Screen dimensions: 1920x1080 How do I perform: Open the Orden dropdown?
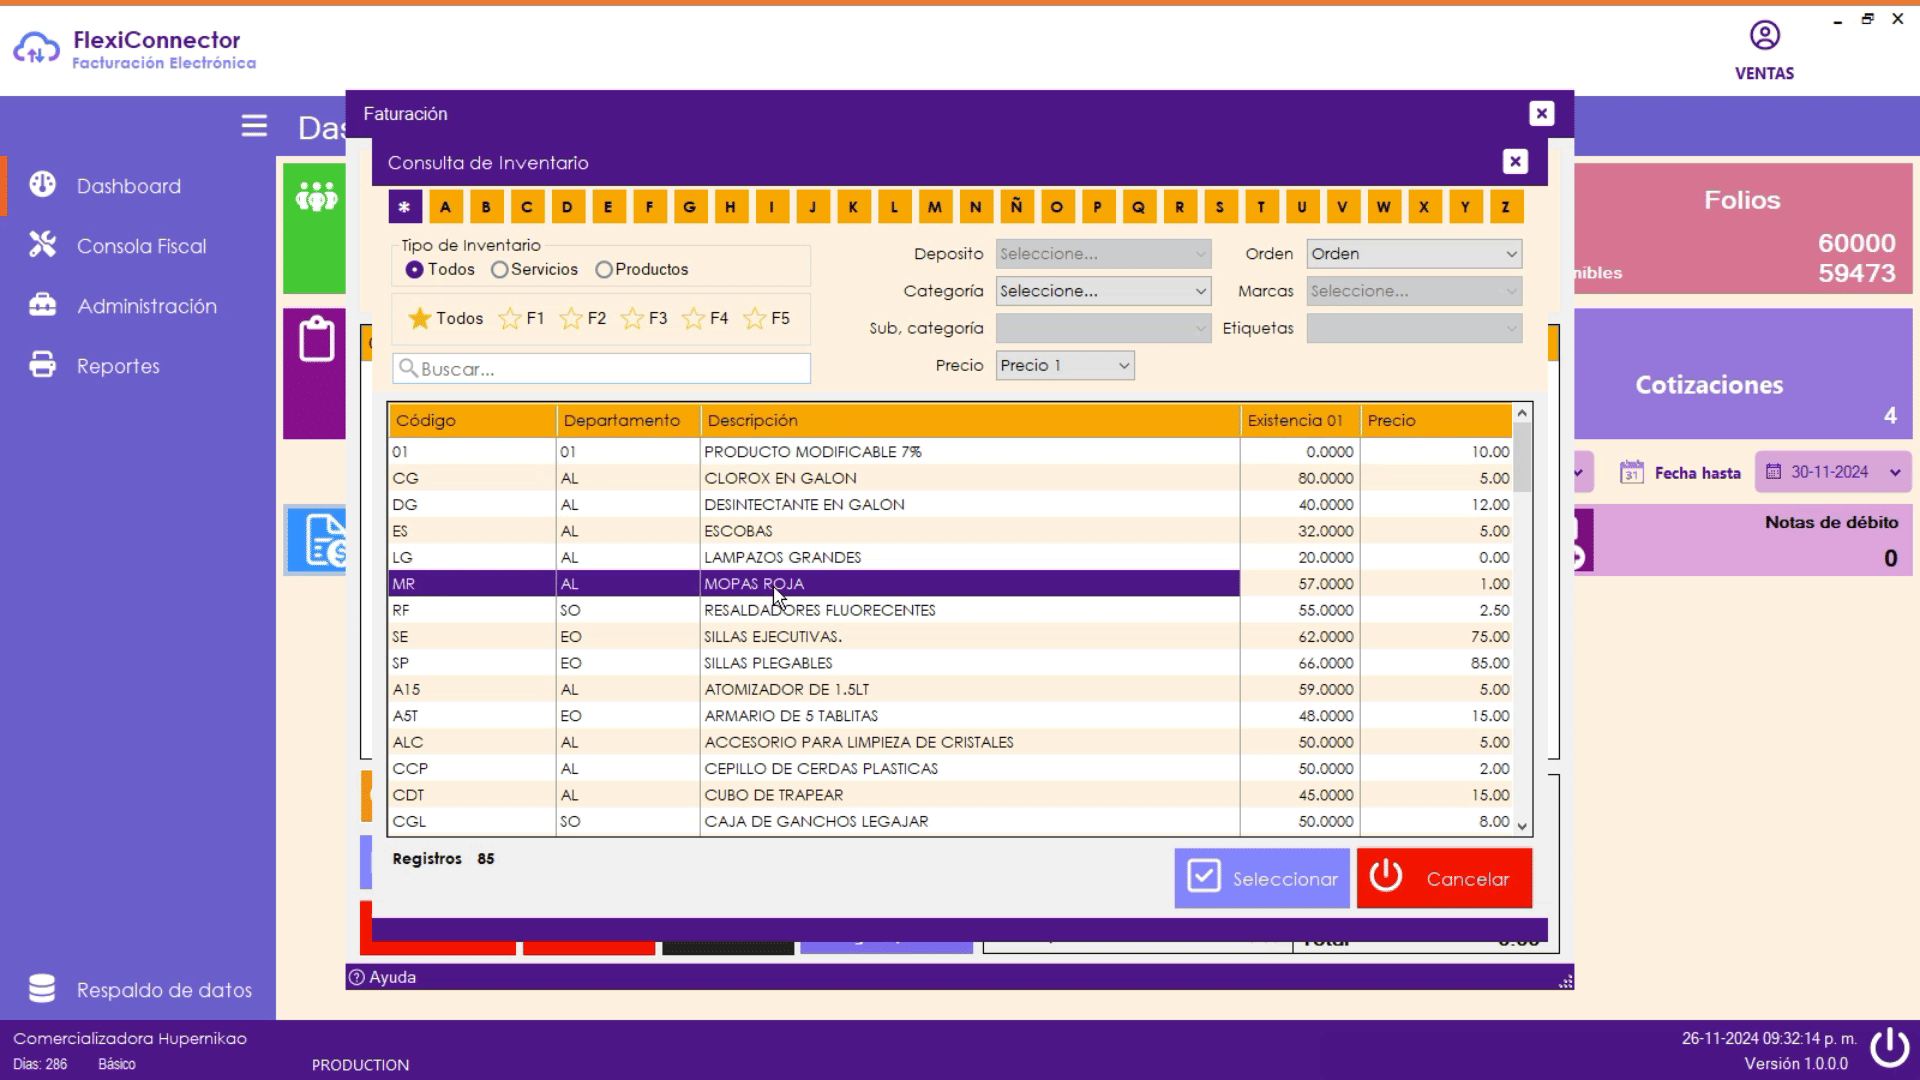click(x=1413, y=254)
